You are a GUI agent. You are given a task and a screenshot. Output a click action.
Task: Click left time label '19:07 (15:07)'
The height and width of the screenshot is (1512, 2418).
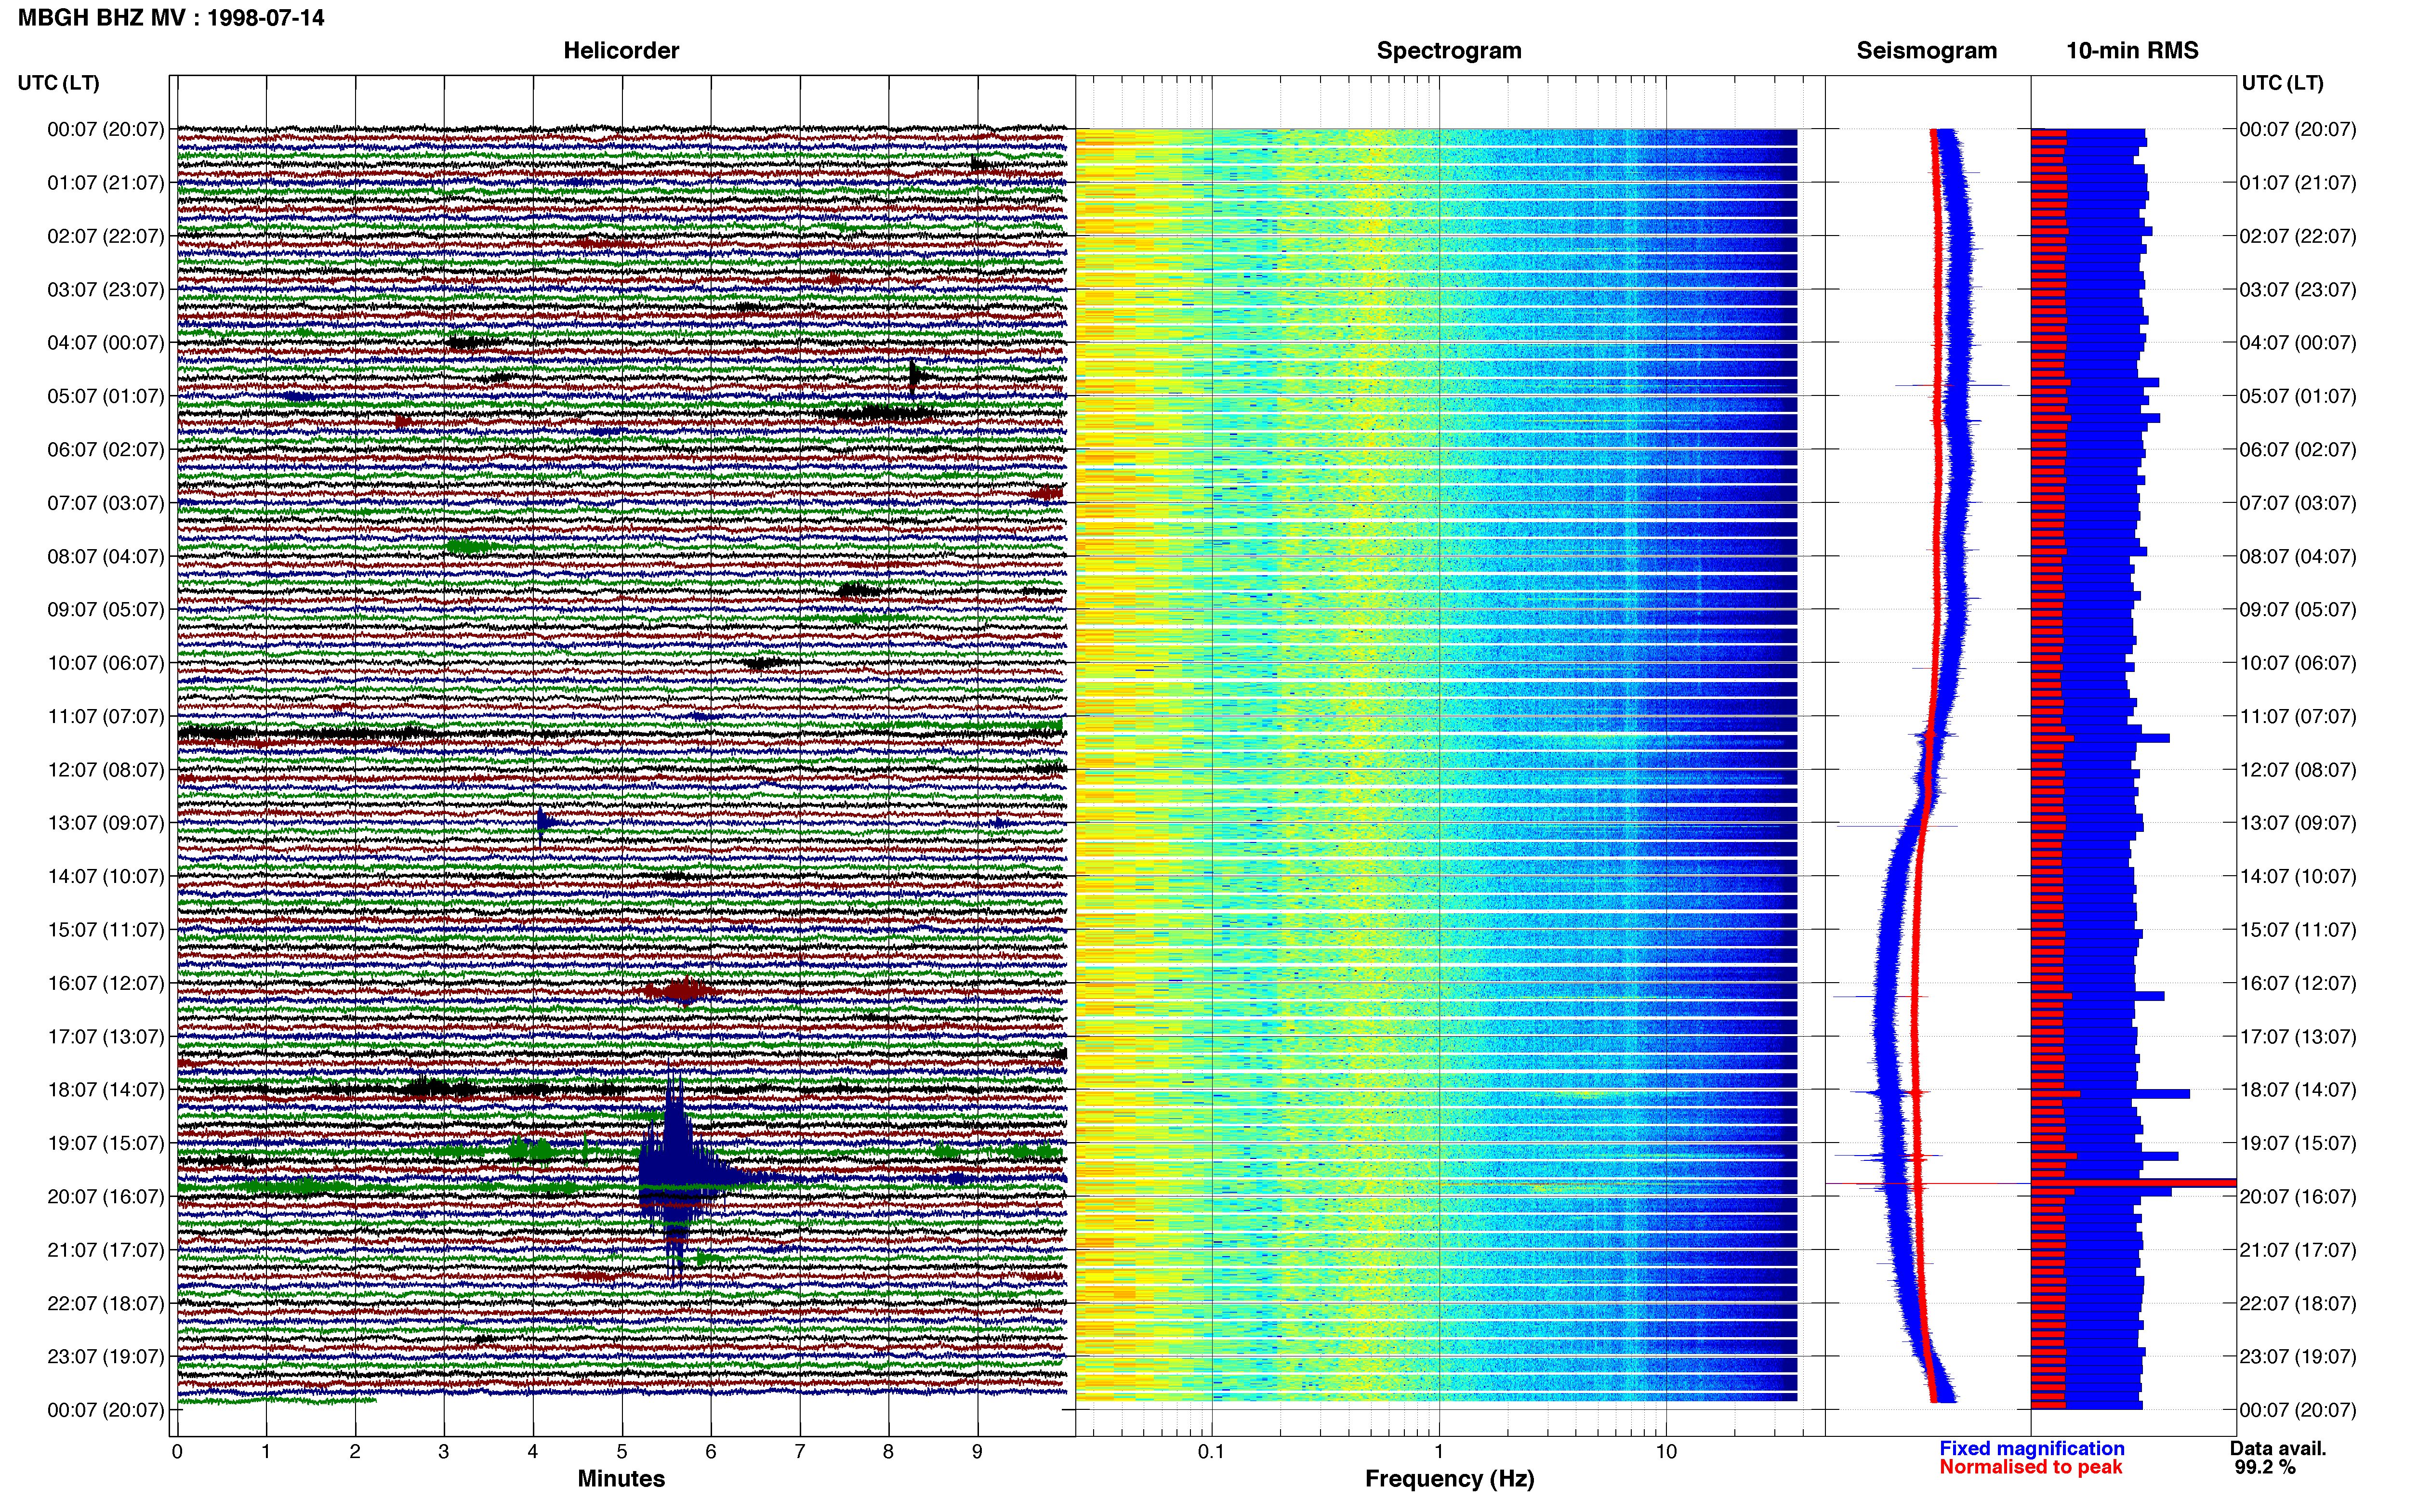[x=105, y=1142]
